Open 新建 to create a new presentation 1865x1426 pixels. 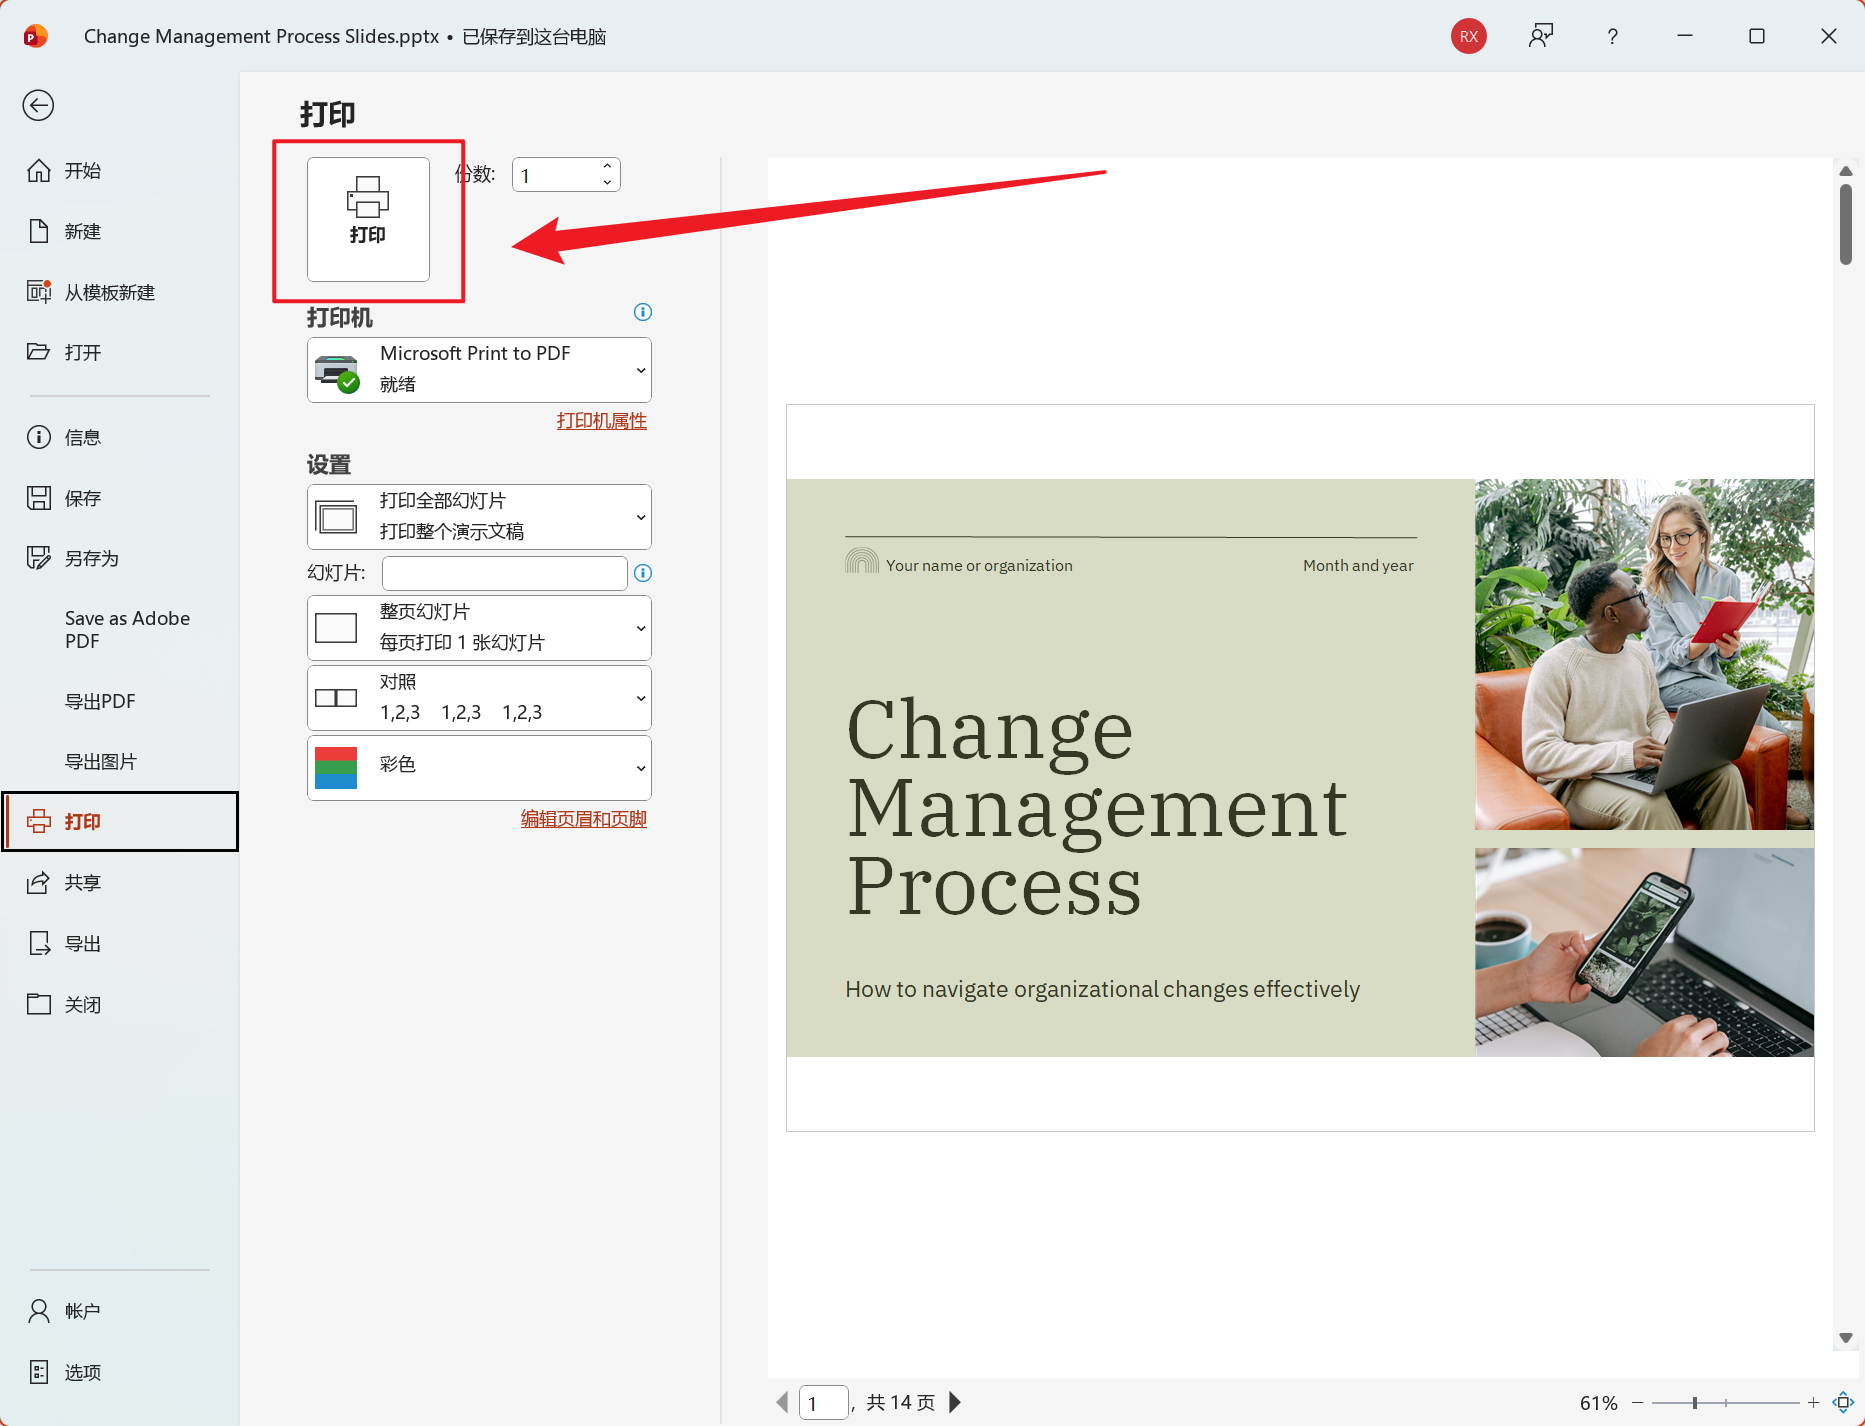[x=82, y=231]
